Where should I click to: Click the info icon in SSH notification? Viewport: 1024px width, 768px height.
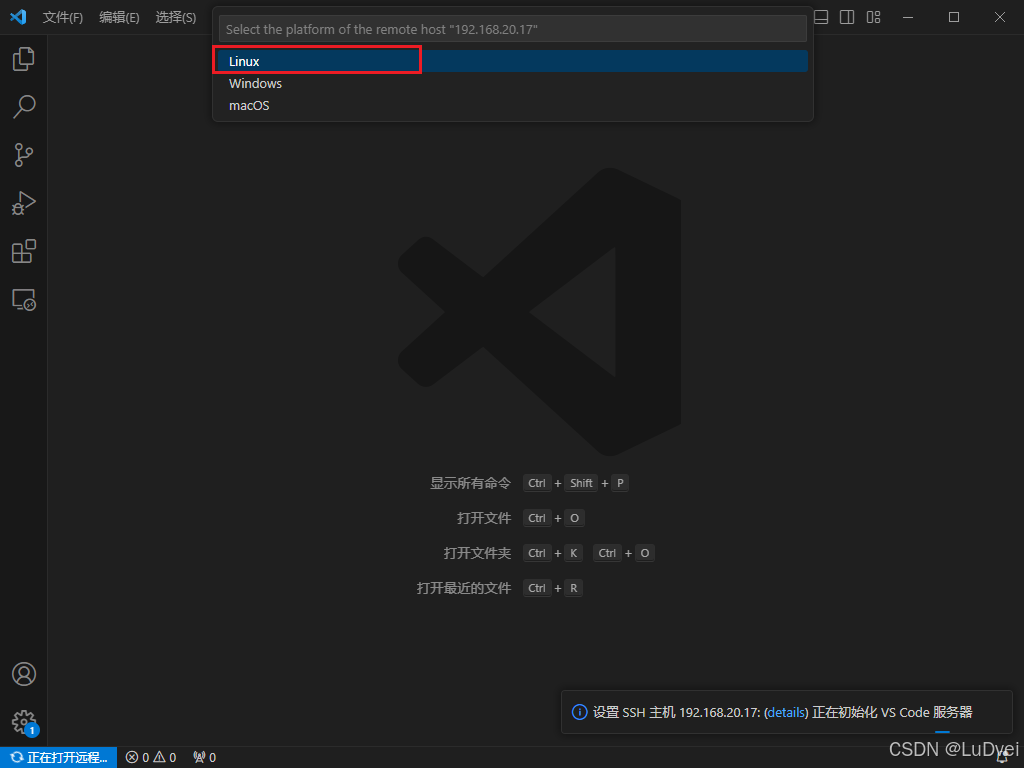click(x=579, y=712)
